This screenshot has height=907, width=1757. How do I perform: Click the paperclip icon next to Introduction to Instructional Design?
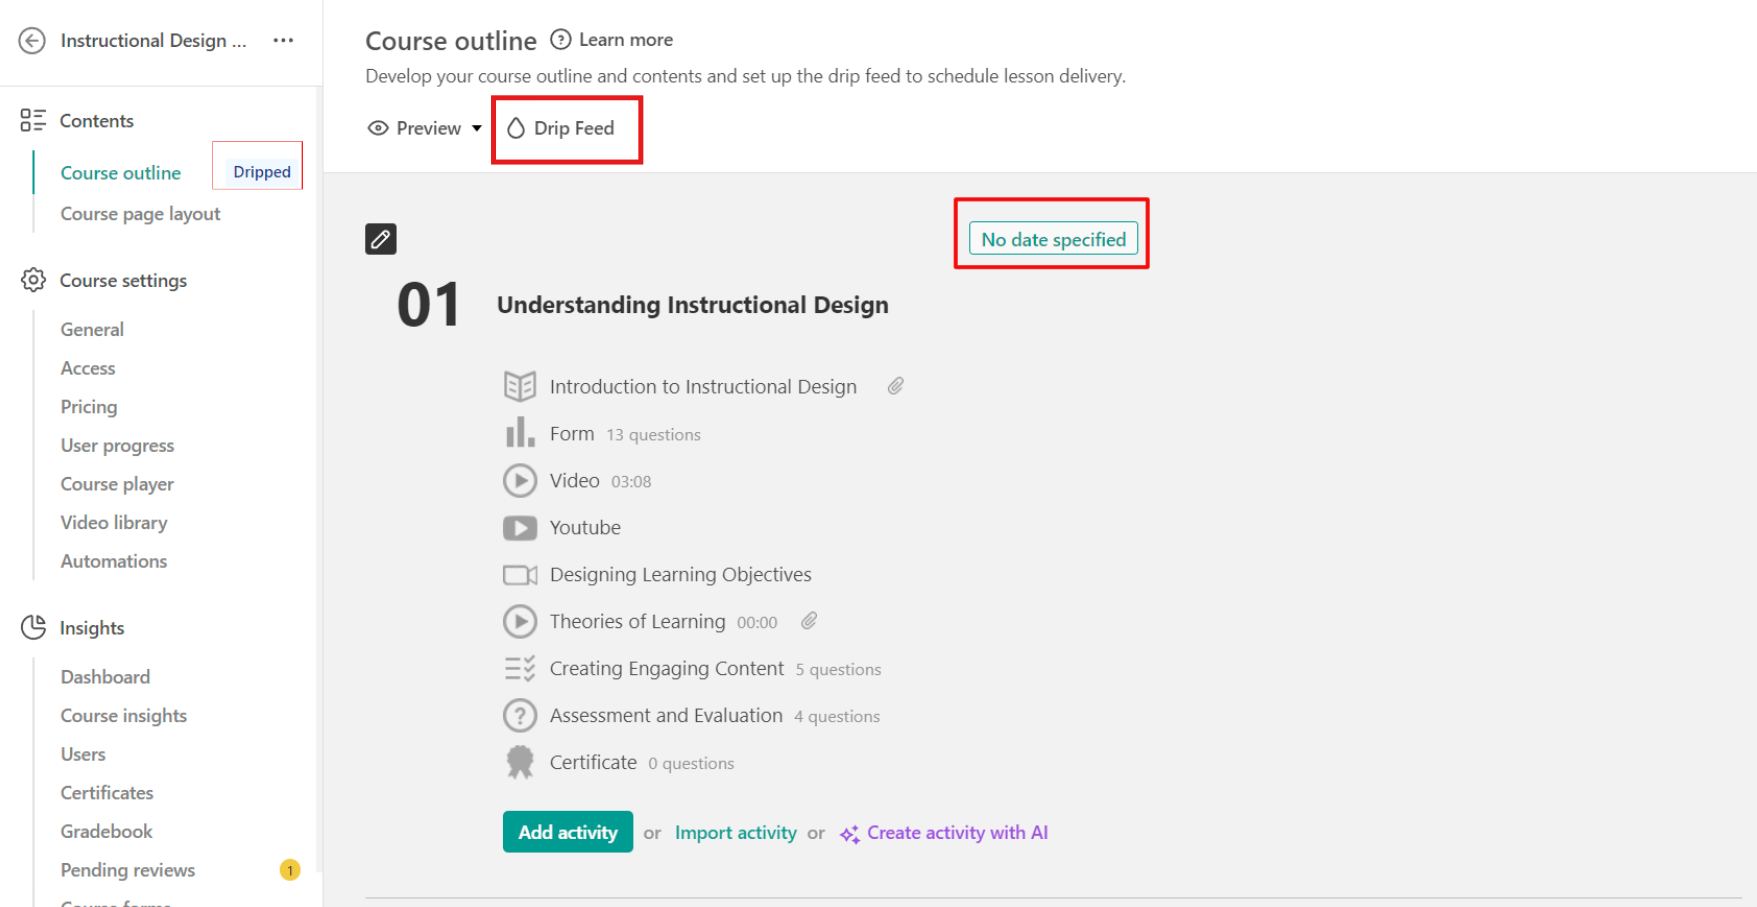pyautogui.click(x=895, y=386)
